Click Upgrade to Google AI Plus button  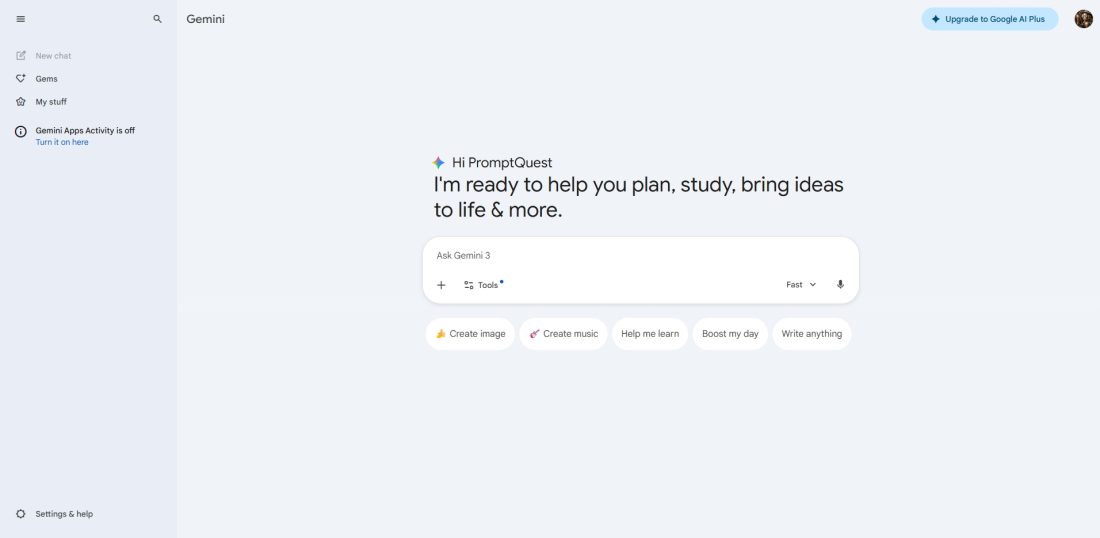[989, 19]
